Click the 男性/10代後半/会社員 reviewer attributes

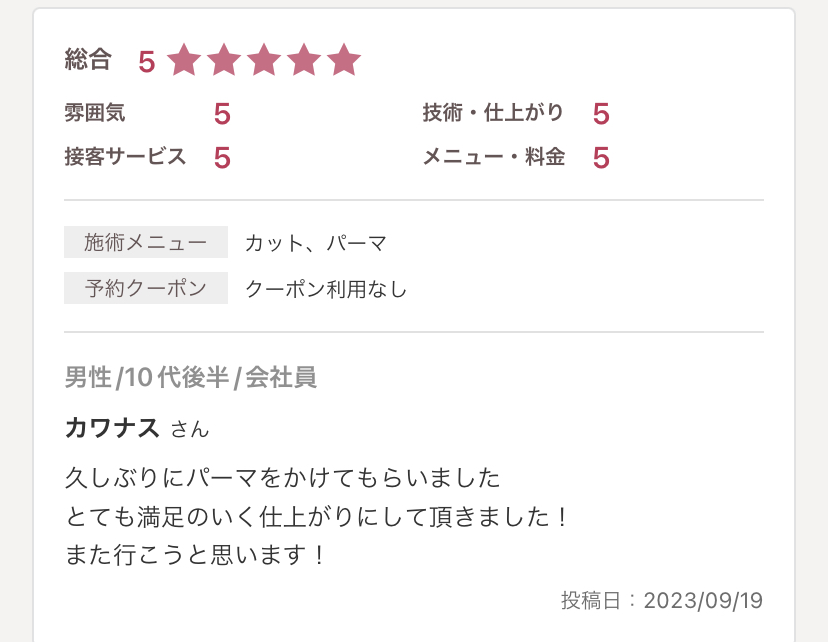(191, 378)
